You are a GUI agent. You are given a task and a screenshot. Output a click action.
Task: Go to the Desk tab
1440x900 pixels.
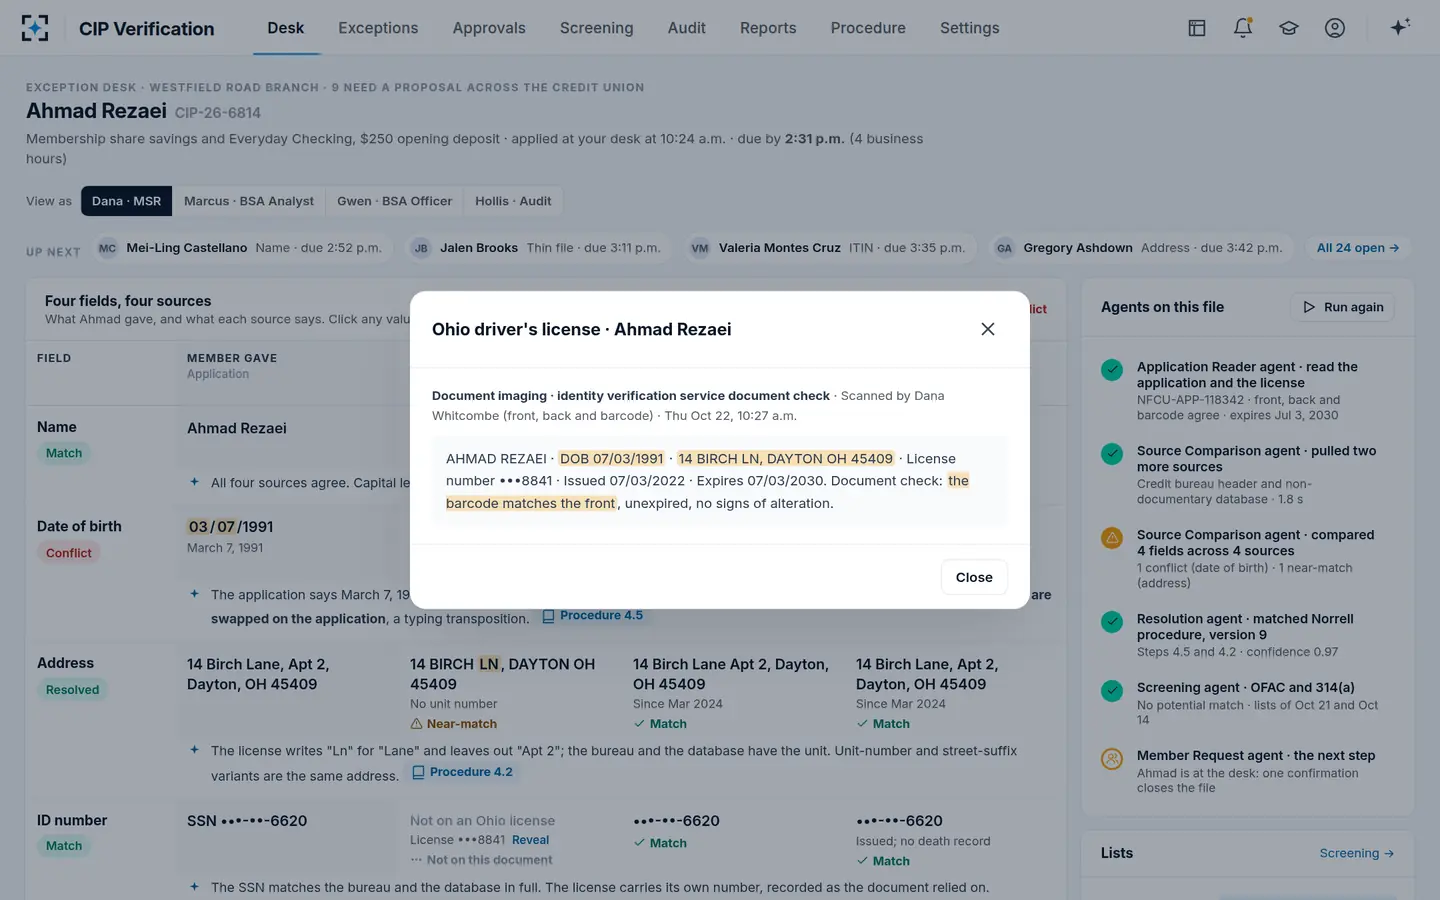[285, 28]
